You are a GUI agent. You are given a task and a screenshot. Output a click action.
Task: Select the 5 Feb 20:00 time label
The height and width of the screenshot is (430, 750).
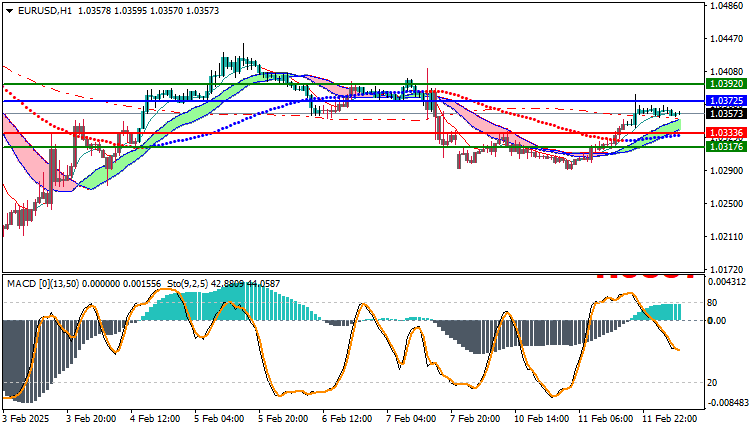click(283, 419)
